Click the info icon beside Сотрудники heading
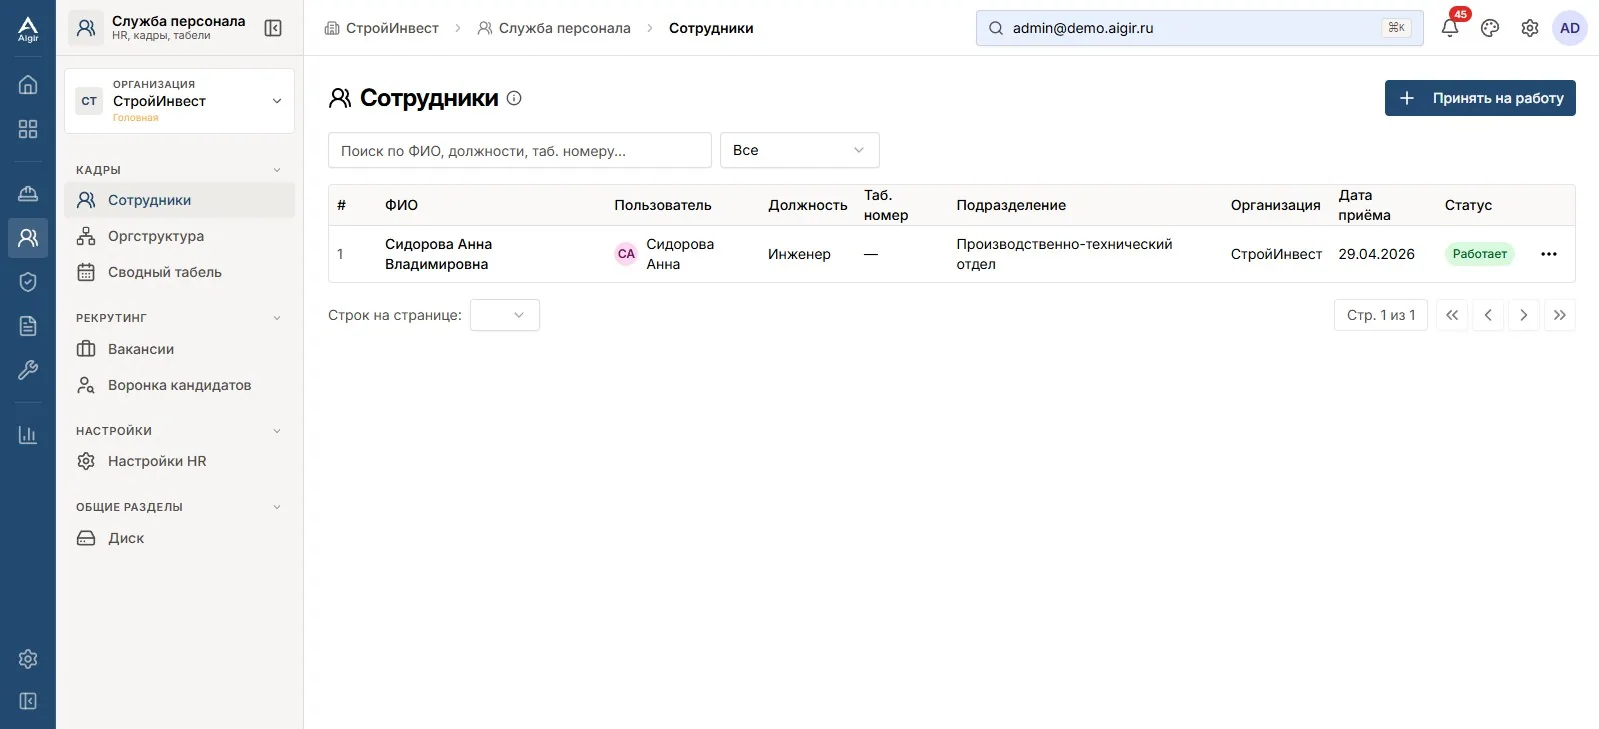Image resolution: width=1599 pixels, height=729 pixels. [514, 98]
